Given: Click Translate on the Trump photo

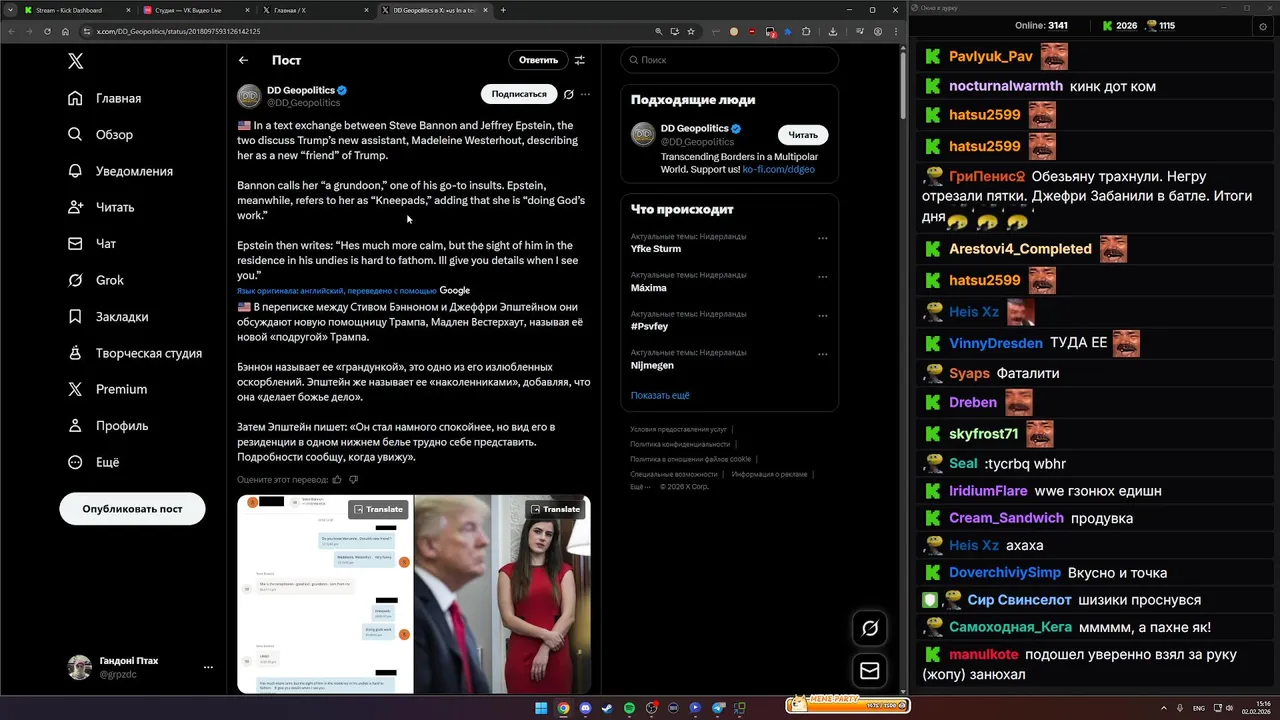Looking at the screenshot, I should (555, 509).
